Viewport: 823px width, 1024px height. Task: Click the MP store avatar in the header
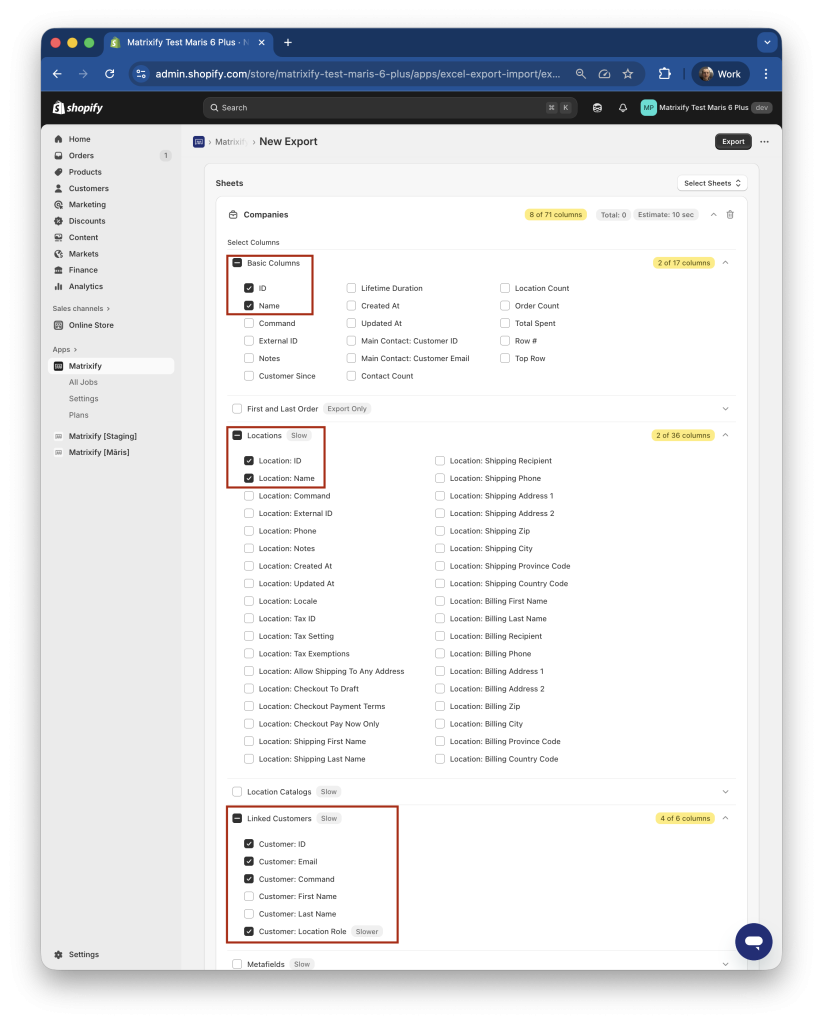tap(648, 107)
